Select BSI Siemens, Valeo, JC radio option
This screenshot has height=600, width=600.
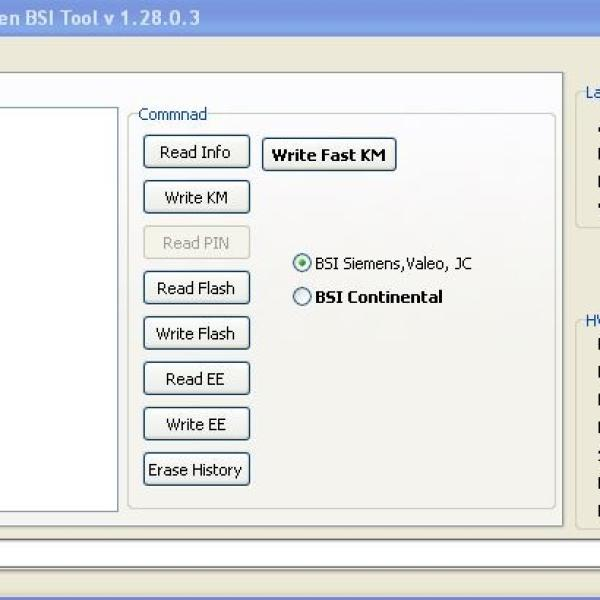tap(302, 264)
